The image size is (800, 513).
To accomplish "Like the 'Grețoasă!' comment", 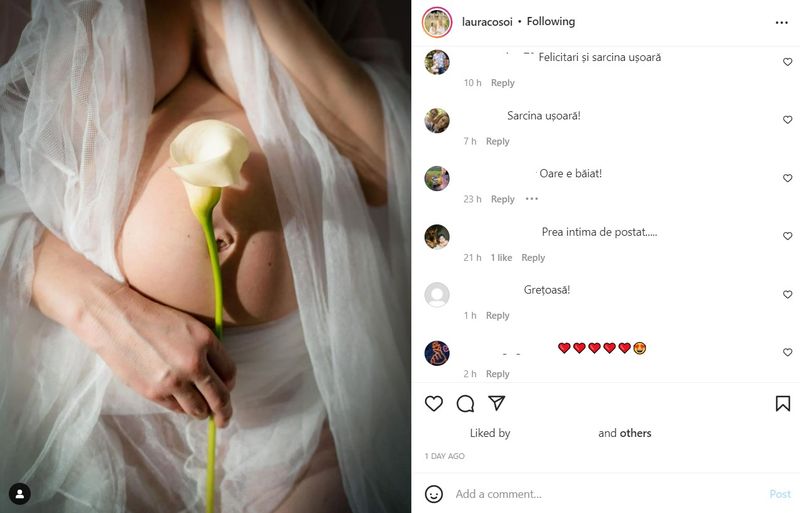I will [787, 295].
